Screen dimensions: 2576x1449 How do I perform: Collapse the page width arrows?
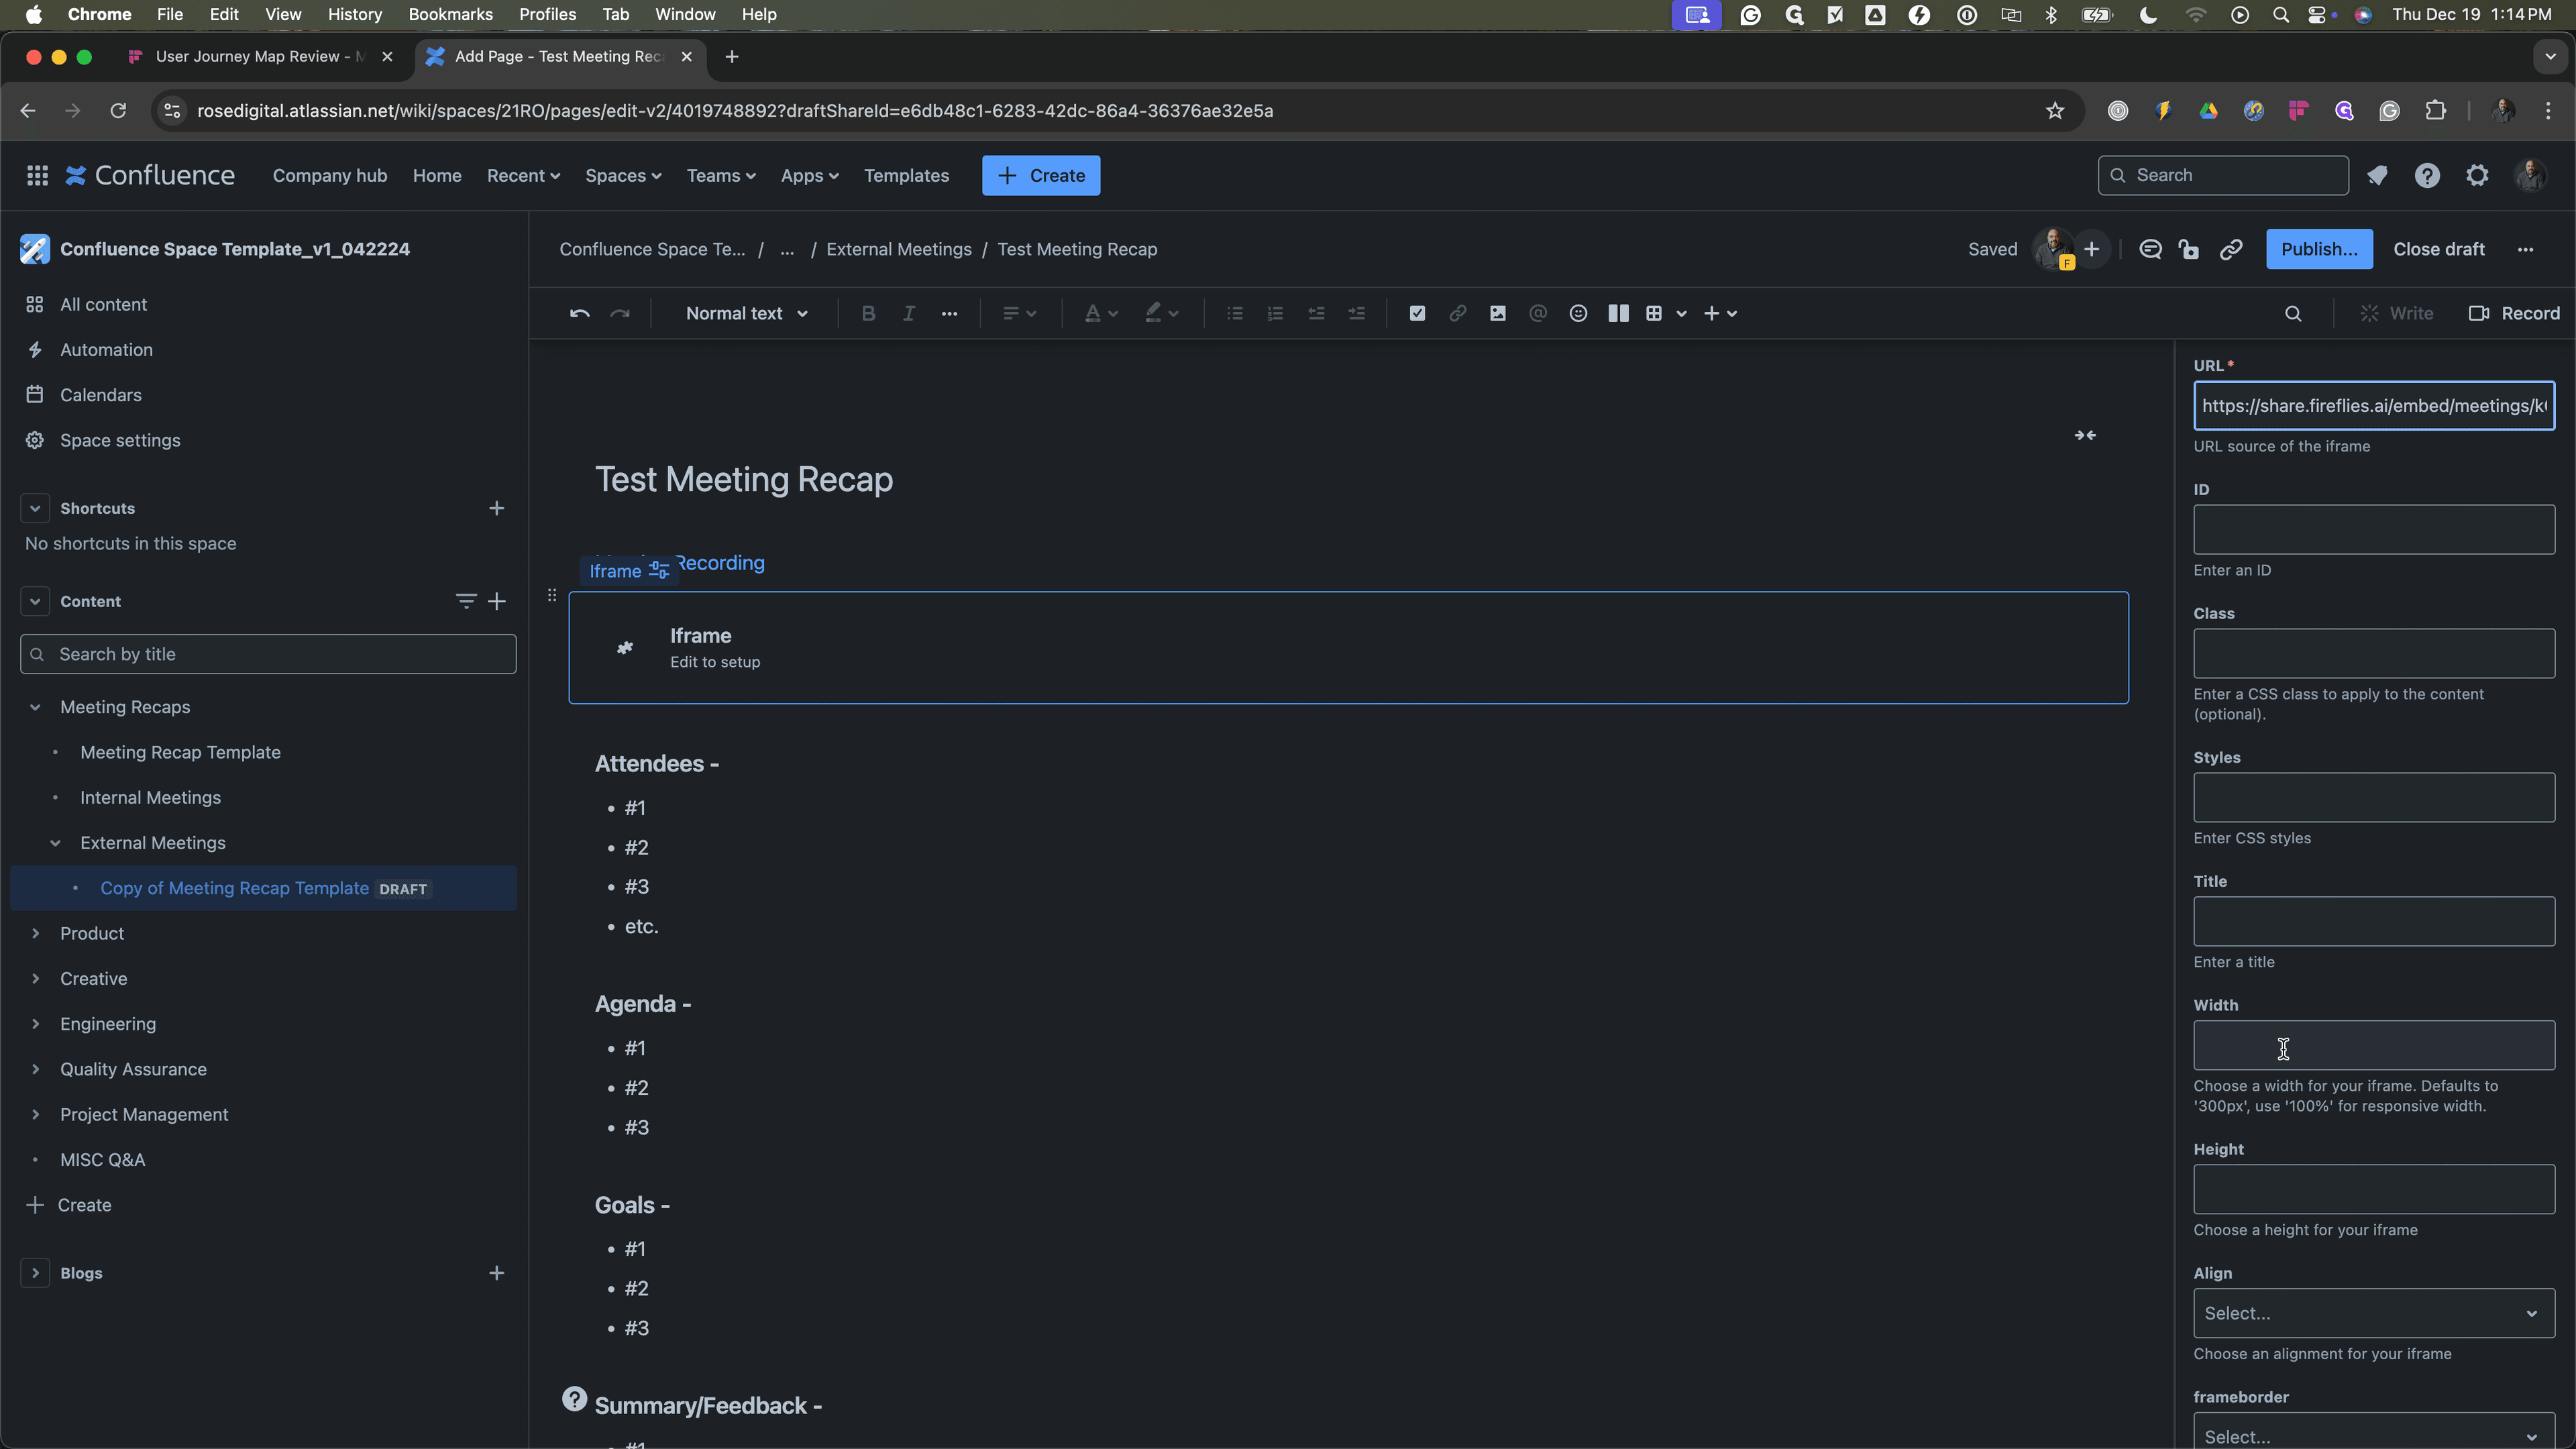point(2085,435)
